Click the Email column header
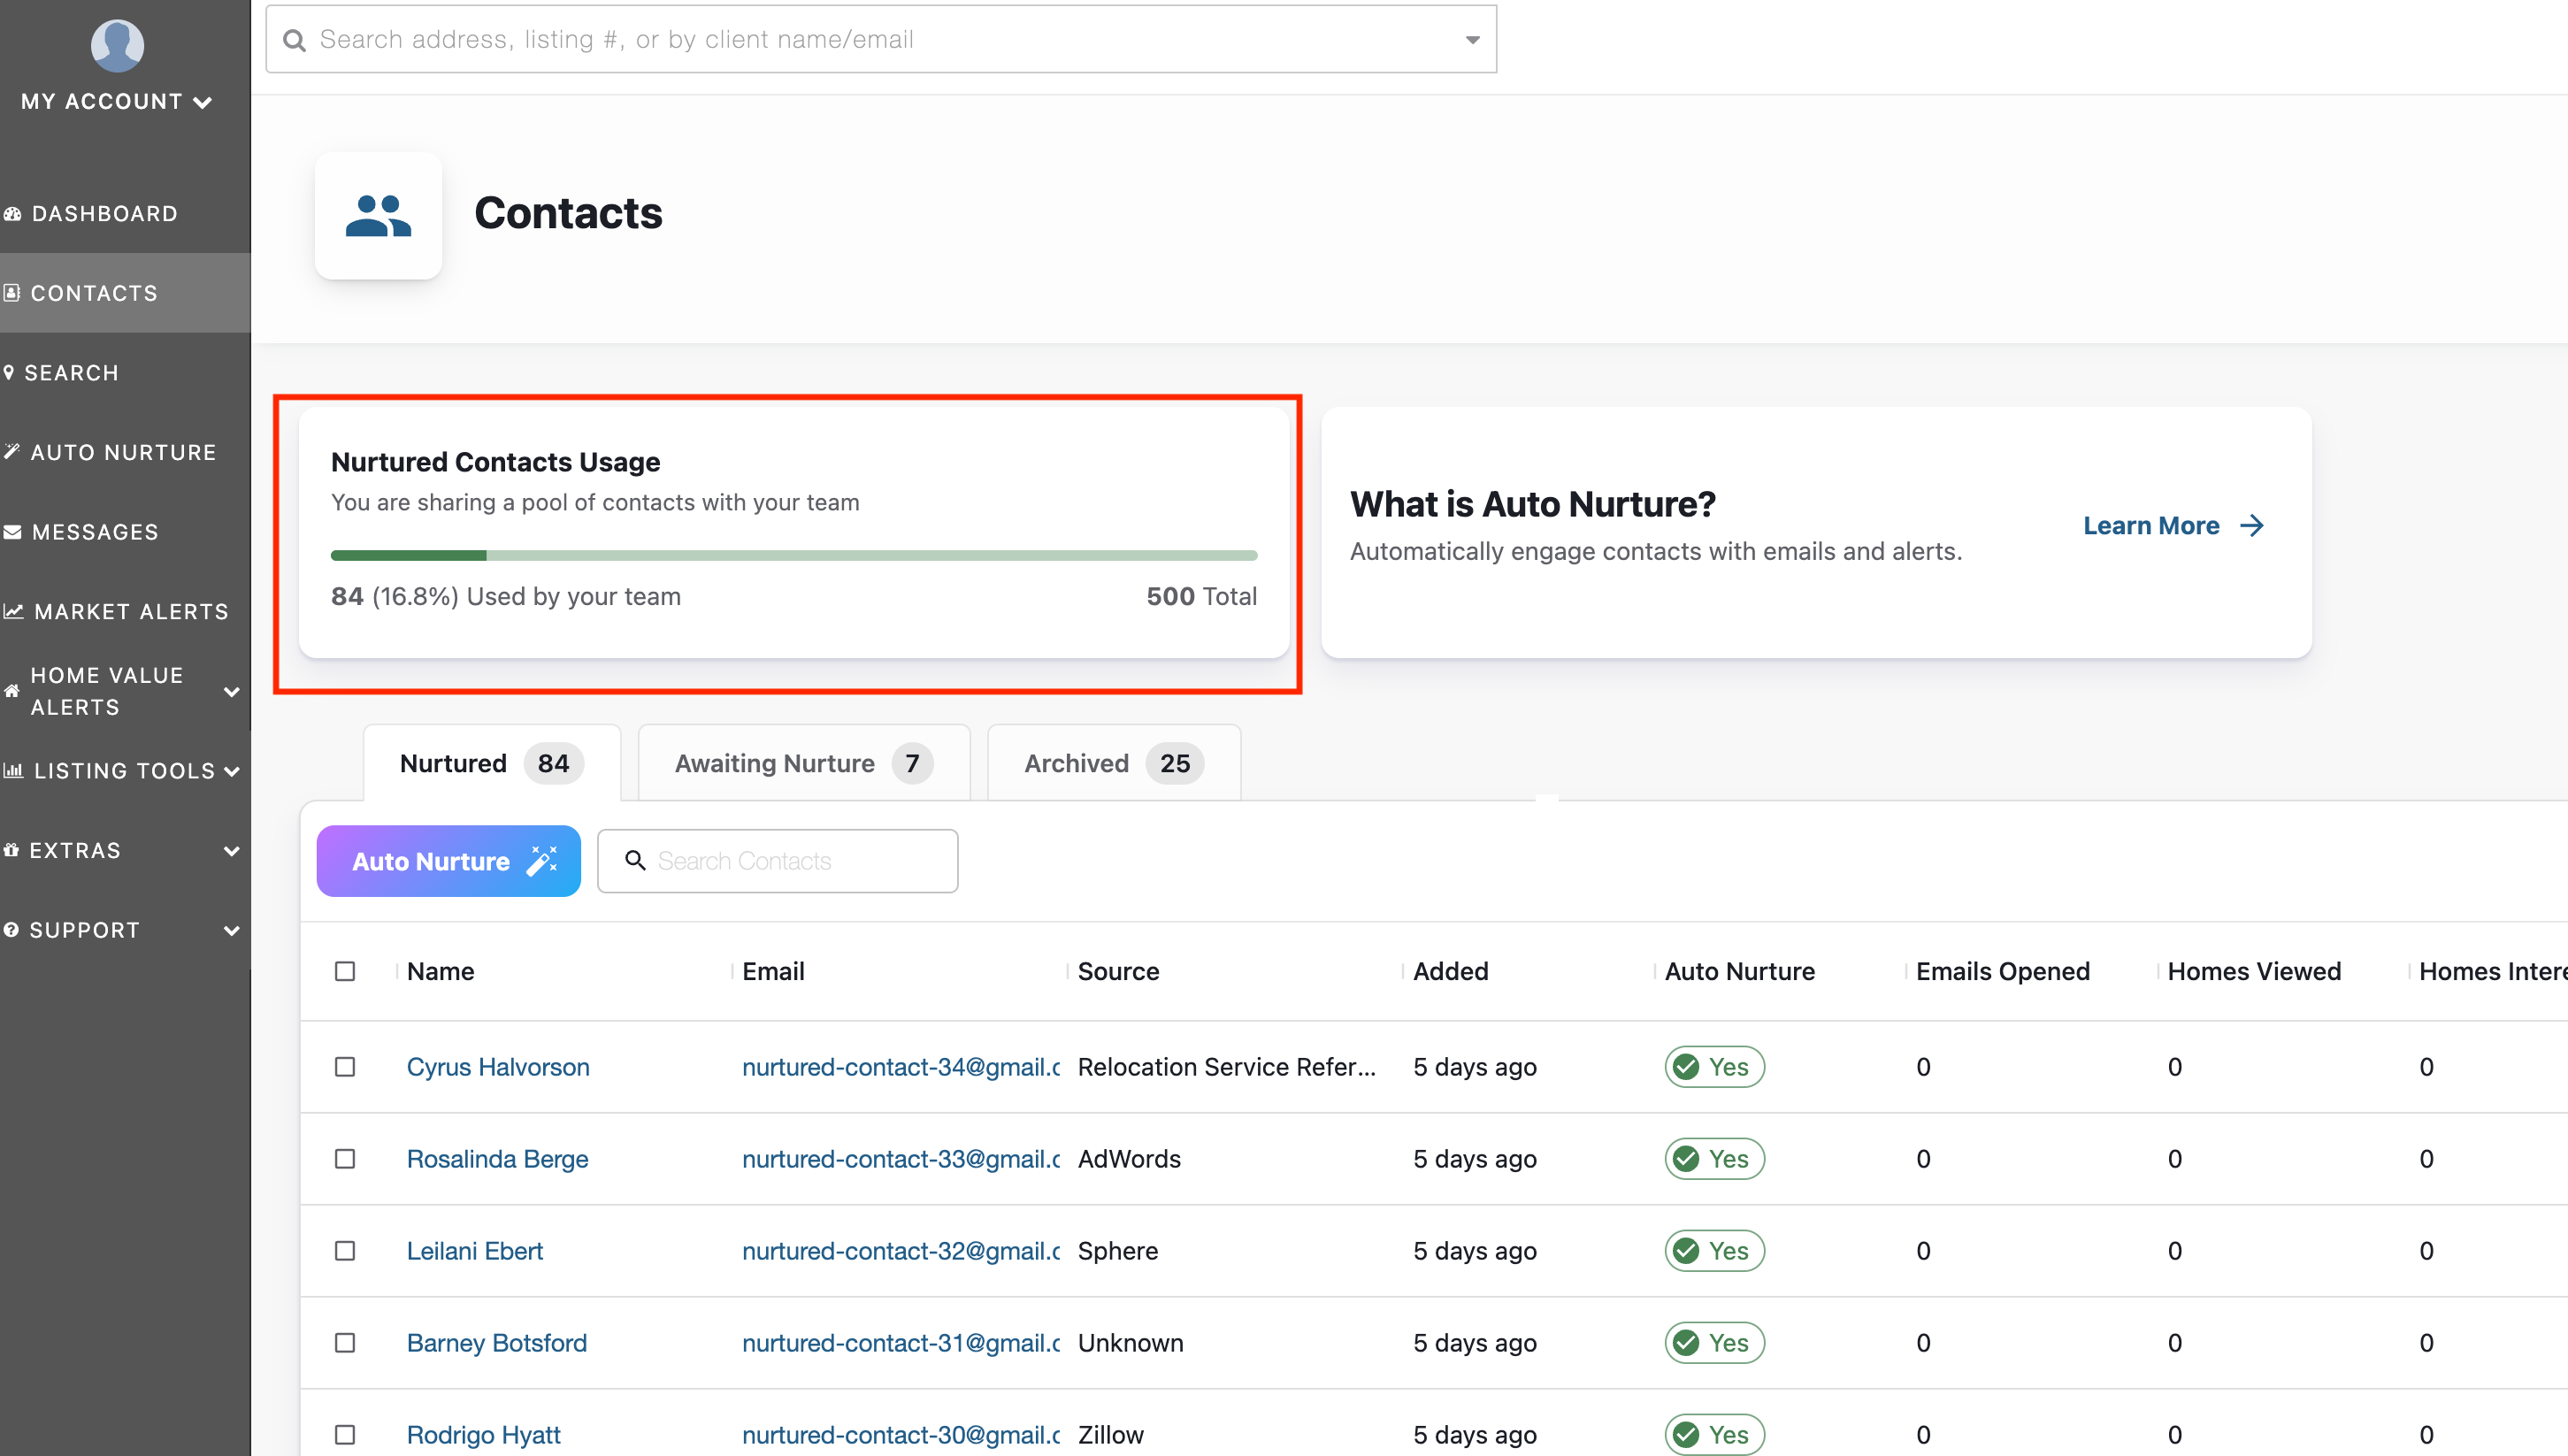The width and height of the screenshot is (2568, 1456). [773, 971]
